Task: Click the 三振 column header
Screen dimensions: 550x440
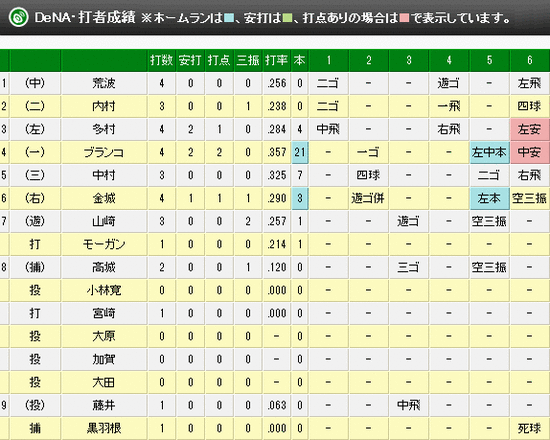Action: pos(248,60)
